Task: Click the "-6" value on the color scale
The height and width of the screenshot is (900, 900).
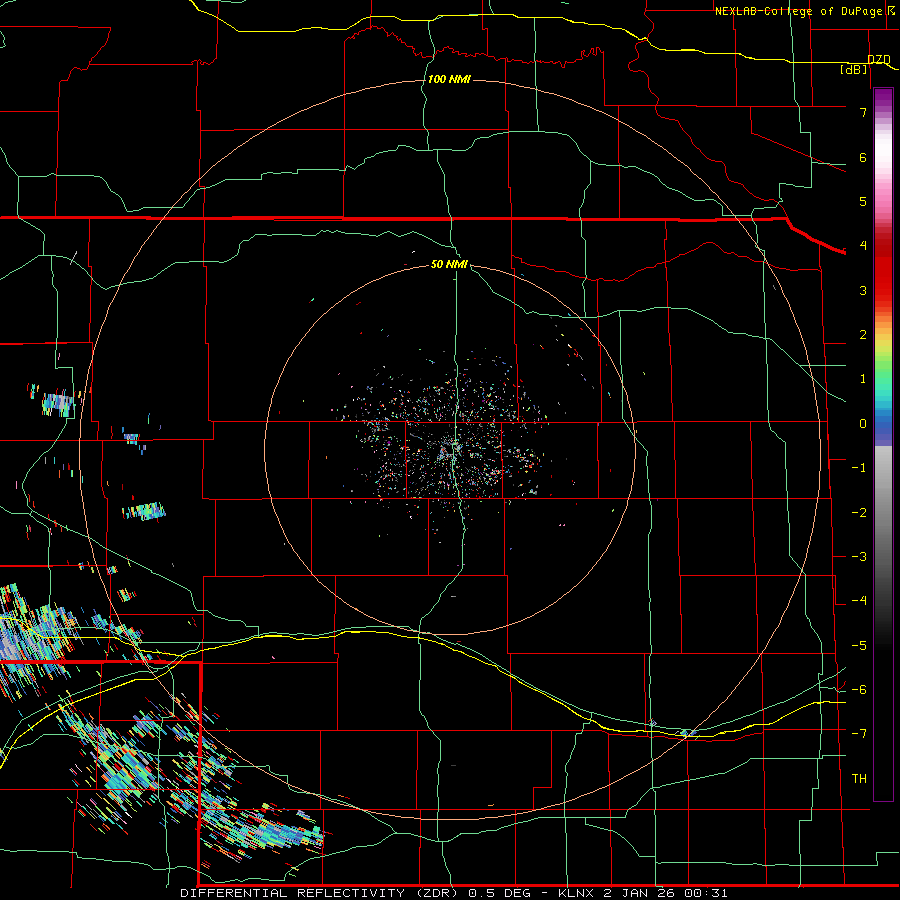Action: click(859, 690)
